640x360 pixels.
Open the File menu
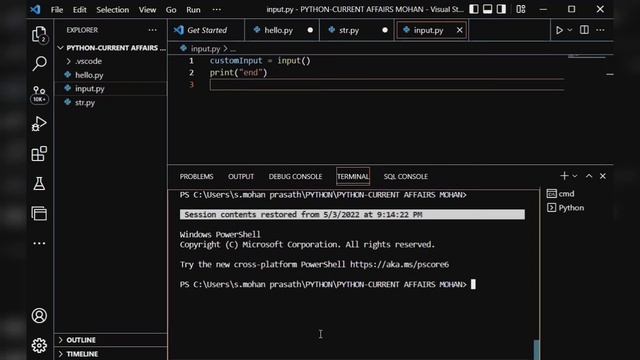pyautogui.click(x=57, y=9)
